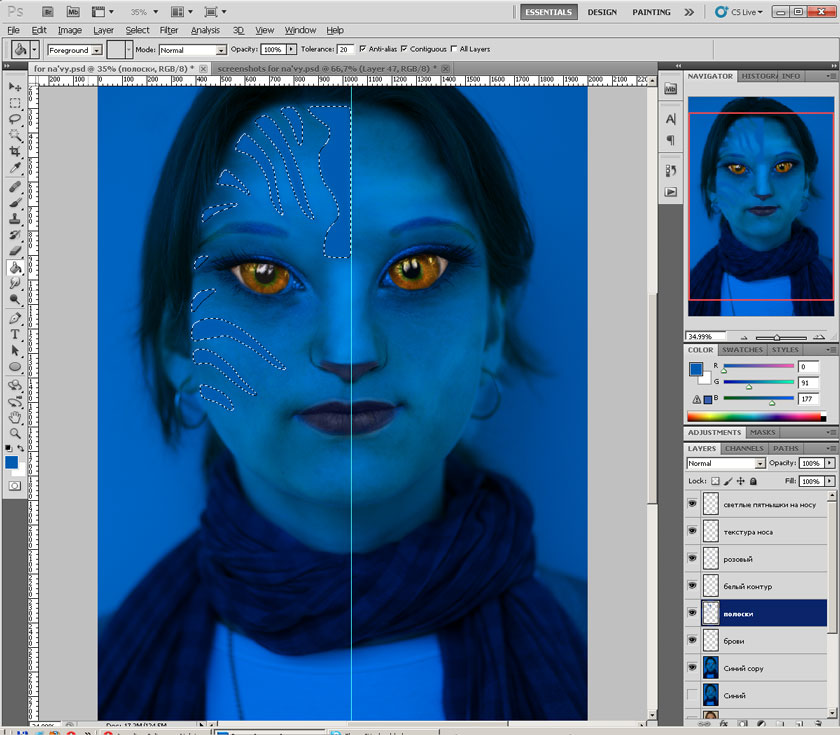Open the Filter menu

pos(169,31)
